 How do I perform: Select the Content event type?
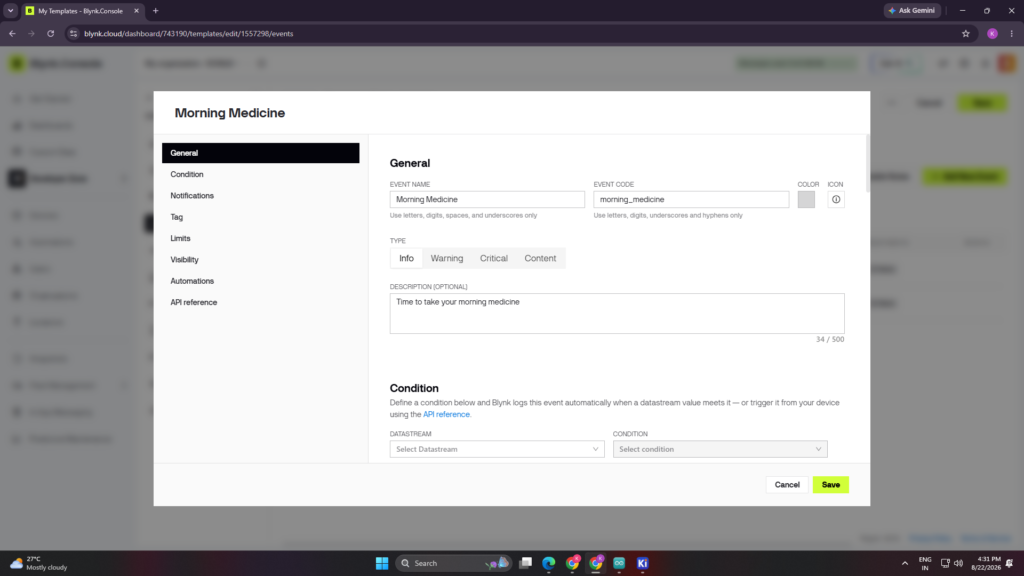click(x=540, y=258)
